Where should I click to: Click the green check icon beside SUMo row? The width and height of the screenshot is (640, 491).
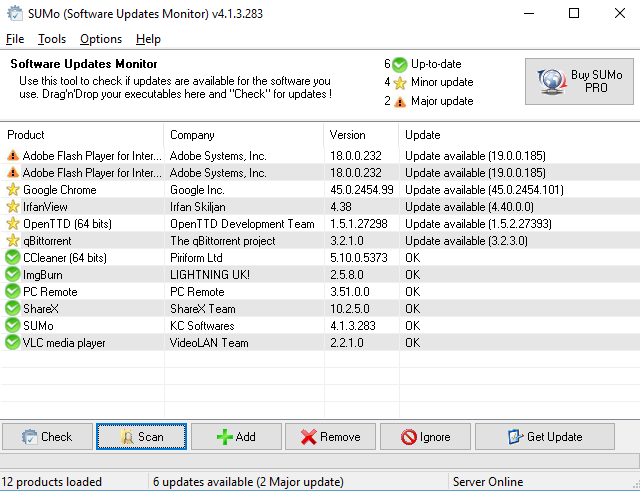coord(13,325)
